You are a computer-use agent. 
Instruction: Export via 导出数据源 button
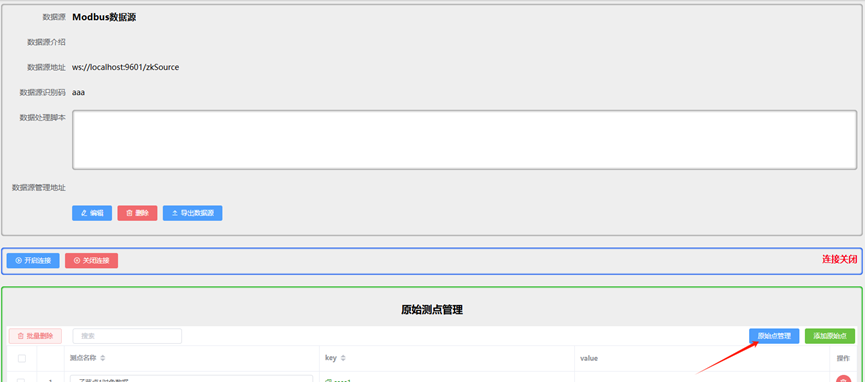193,213
